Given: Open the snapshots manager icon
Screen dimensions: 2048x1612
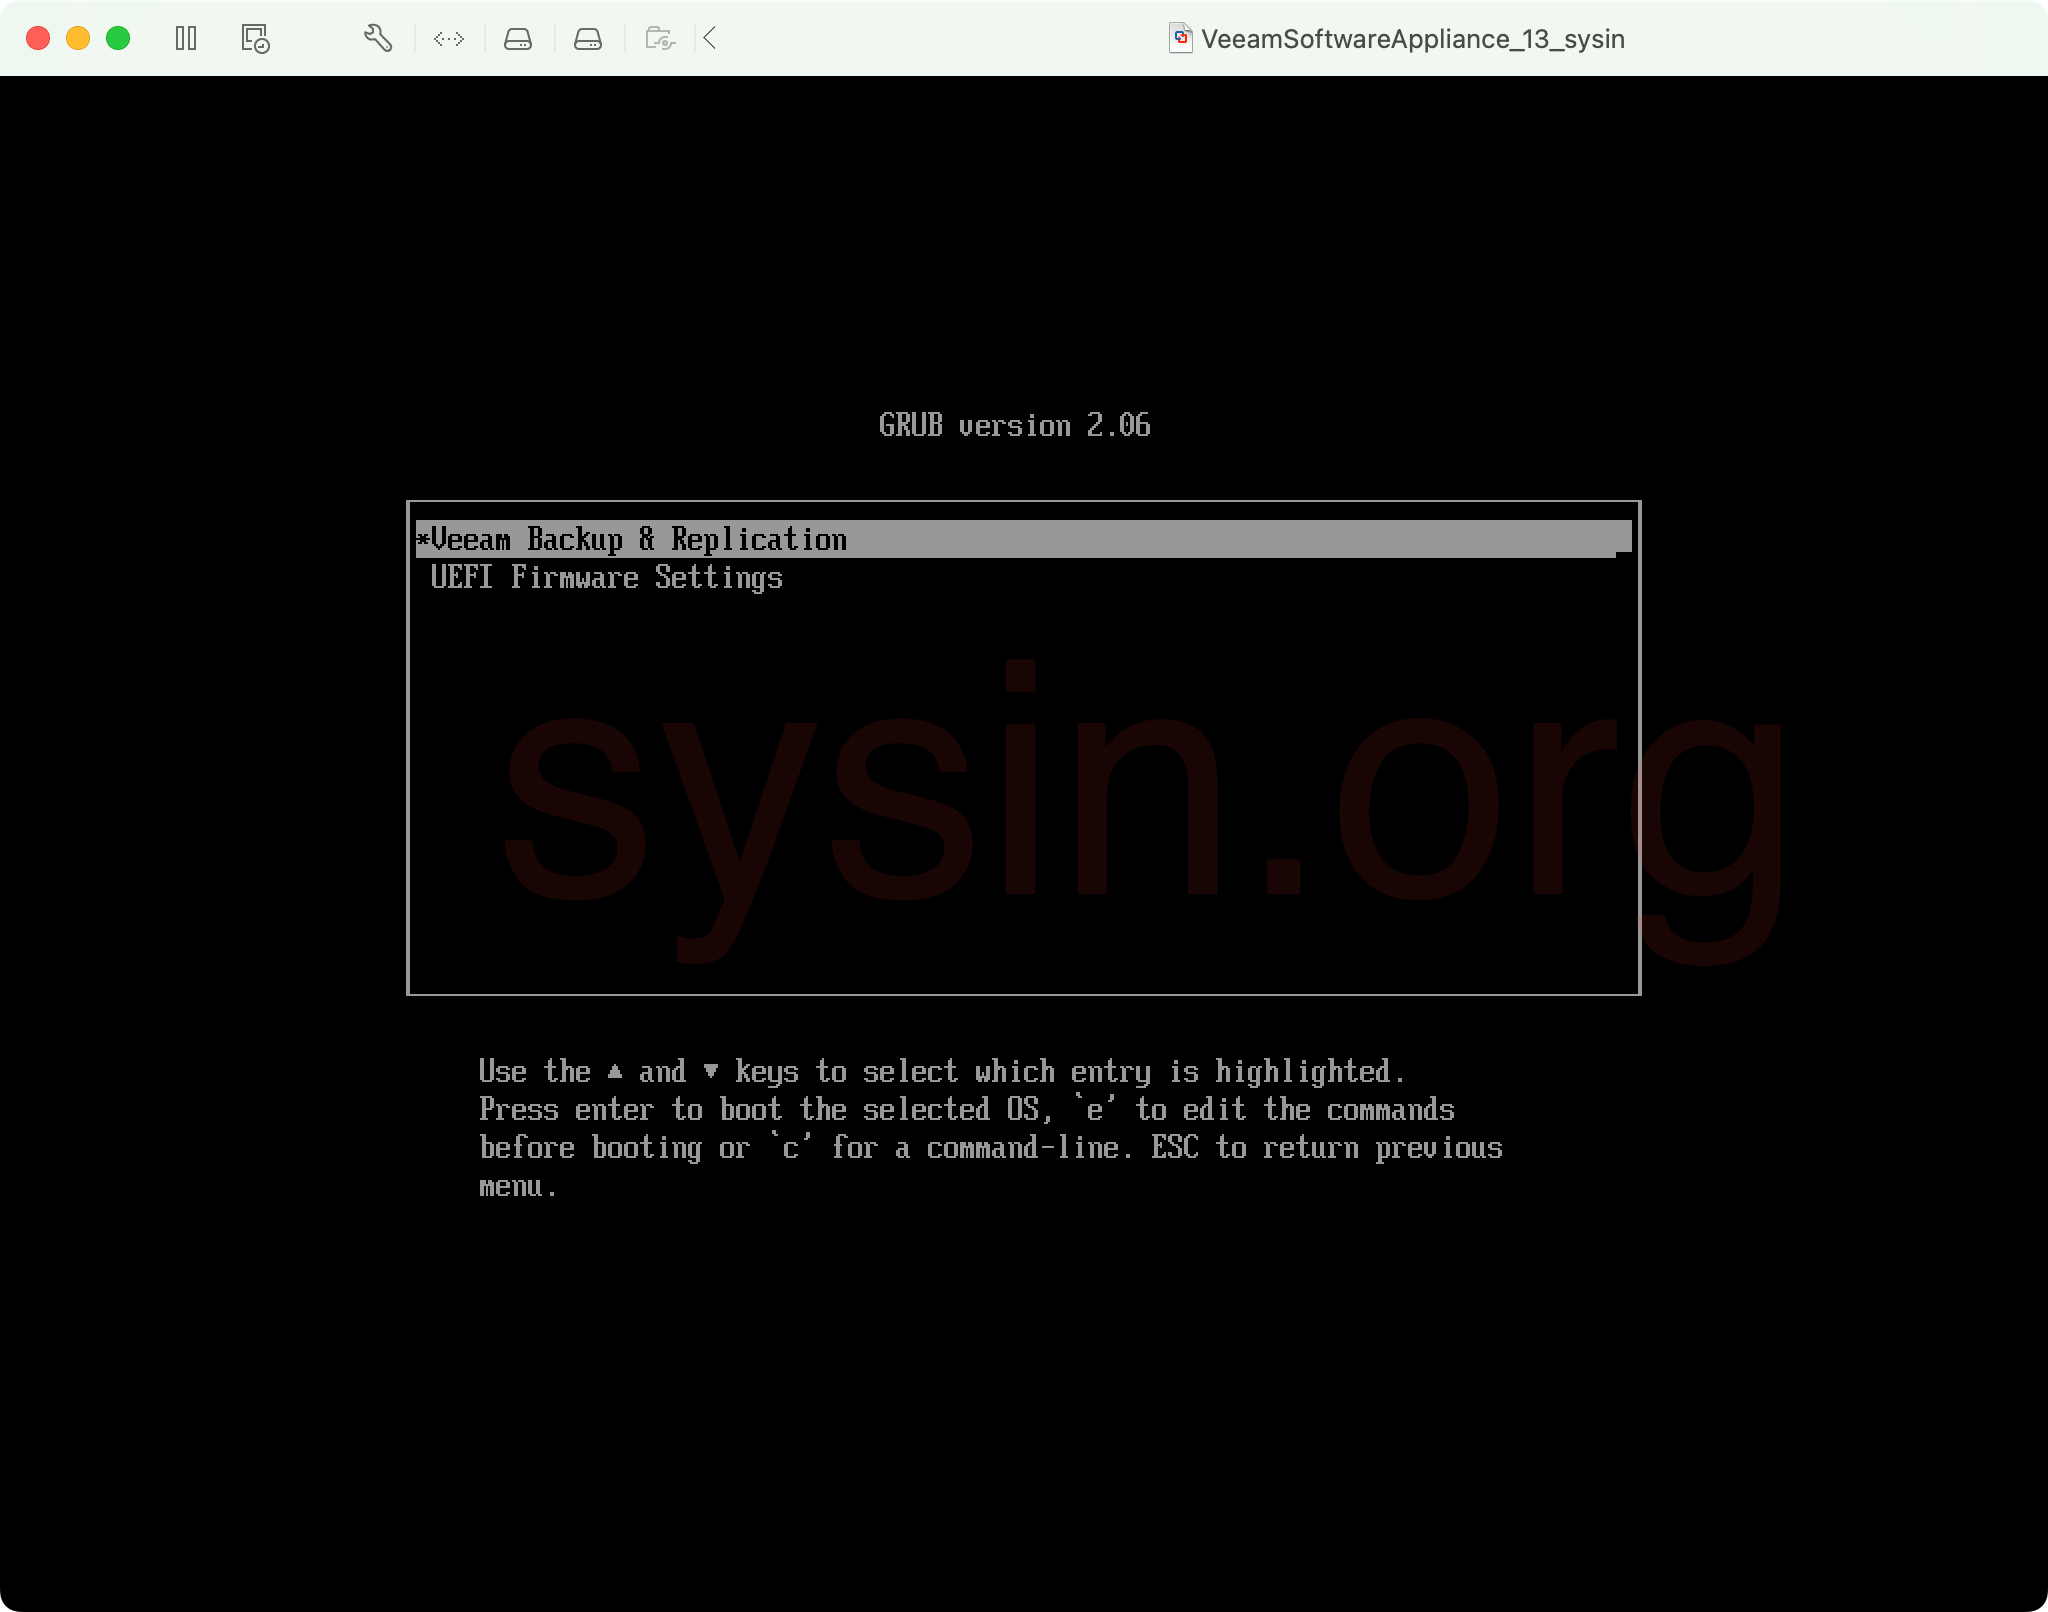Looking at the screenshot, I should [x=255, y=39].
